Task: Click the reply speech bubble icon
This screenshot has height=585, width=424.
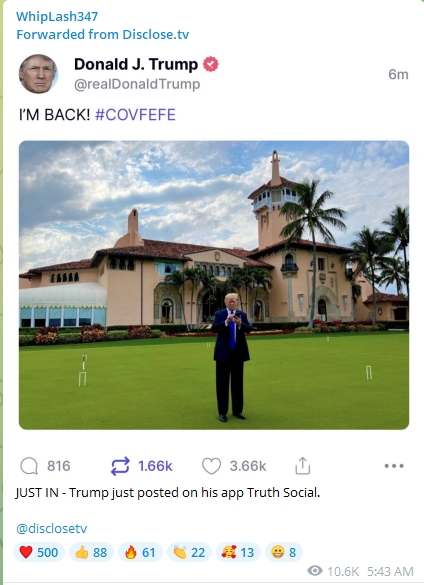Action: (x=29, y=466)
